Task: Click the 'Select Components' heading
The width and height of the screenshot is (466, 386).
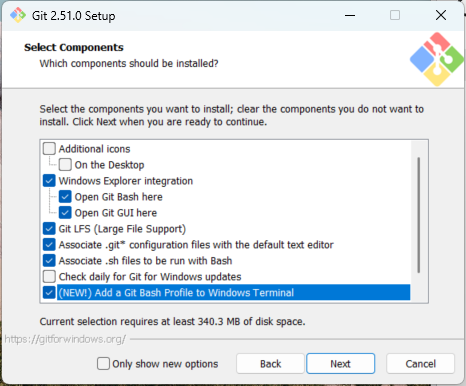Action: (74, 47)
